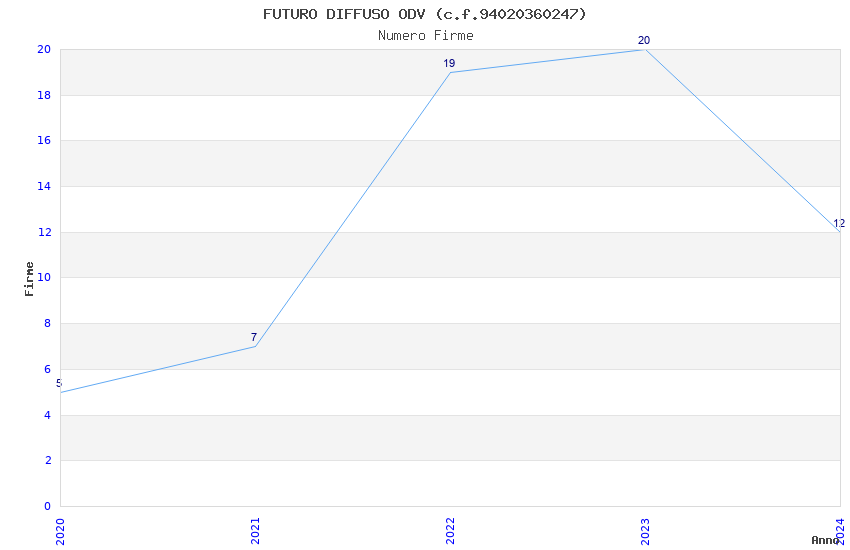This screenshot has height=550, width=850.
Task: Select the y-axis value 16
Action: tap(44, 141)
